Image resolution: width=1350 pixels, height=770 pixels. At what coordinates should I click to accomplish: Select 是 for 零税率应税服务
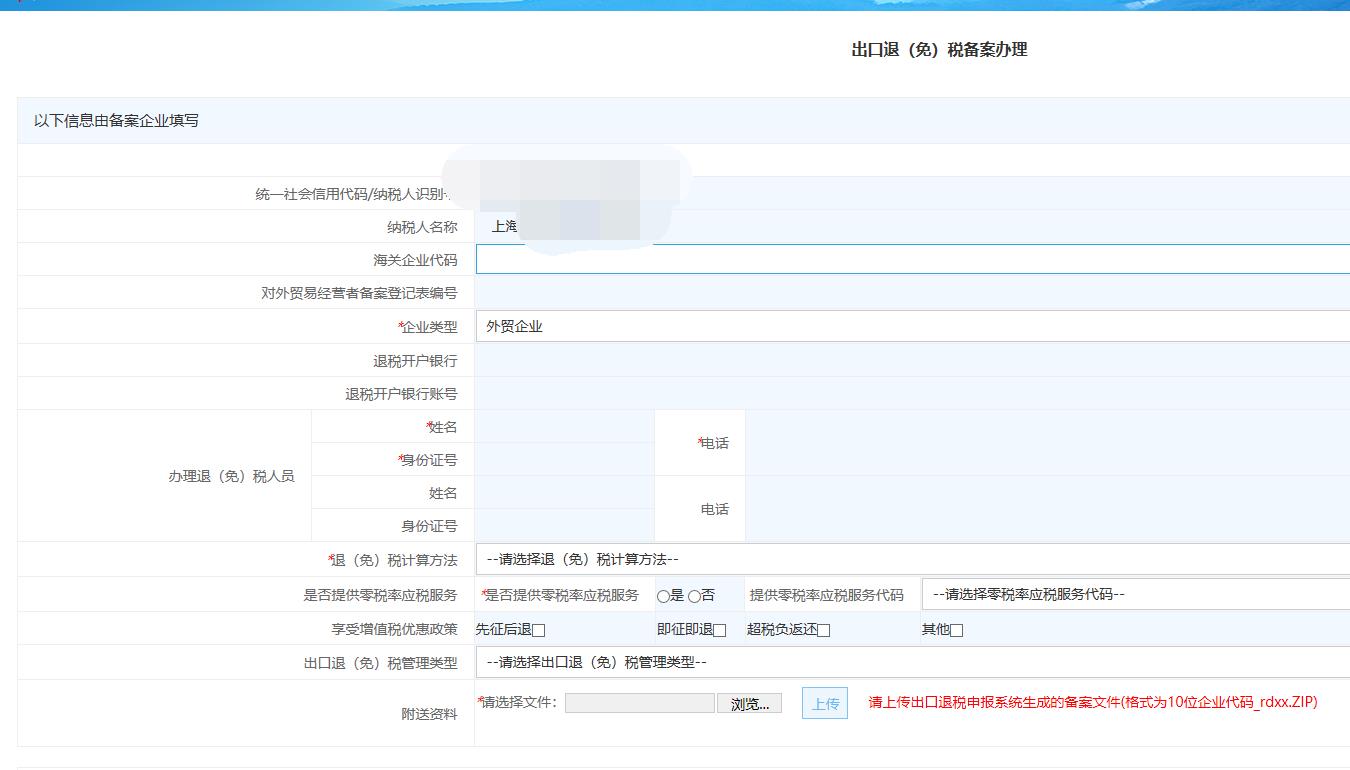coord(663,596)
